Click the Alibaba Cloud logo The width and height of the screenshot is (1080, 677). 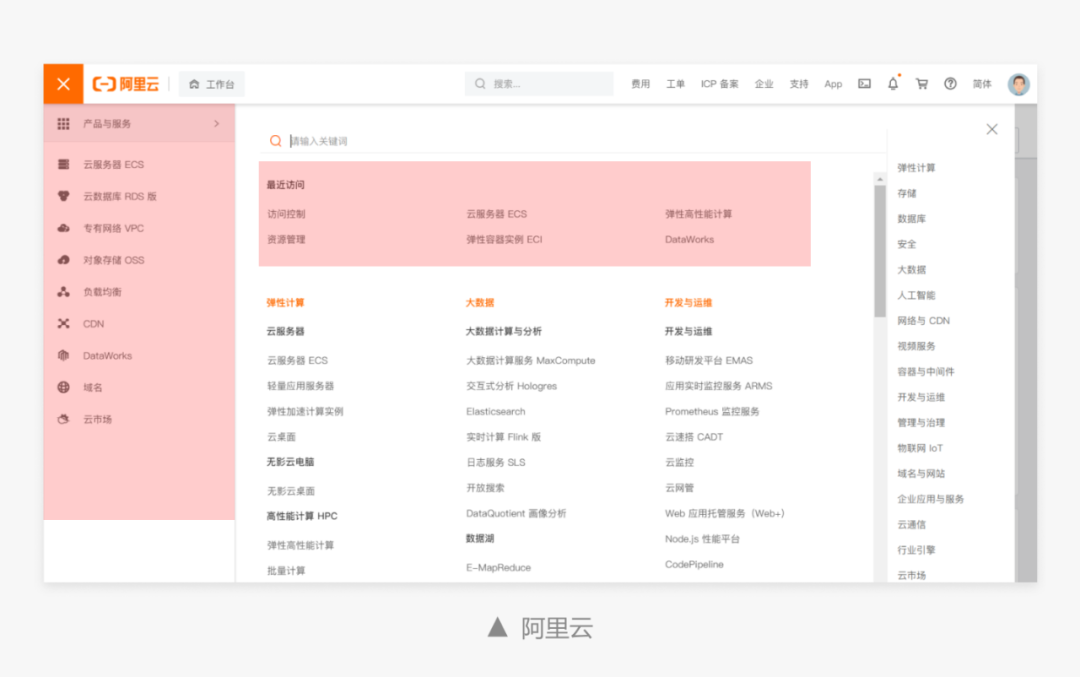[126, 84]
